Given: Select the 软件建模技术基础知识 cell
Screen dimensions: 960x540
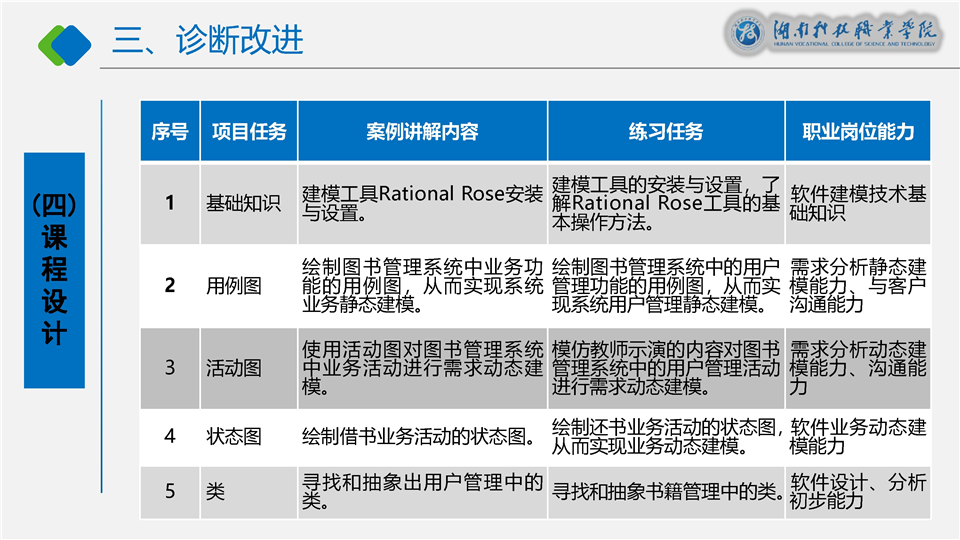Looking at the screenshot, I should point(858,203).
